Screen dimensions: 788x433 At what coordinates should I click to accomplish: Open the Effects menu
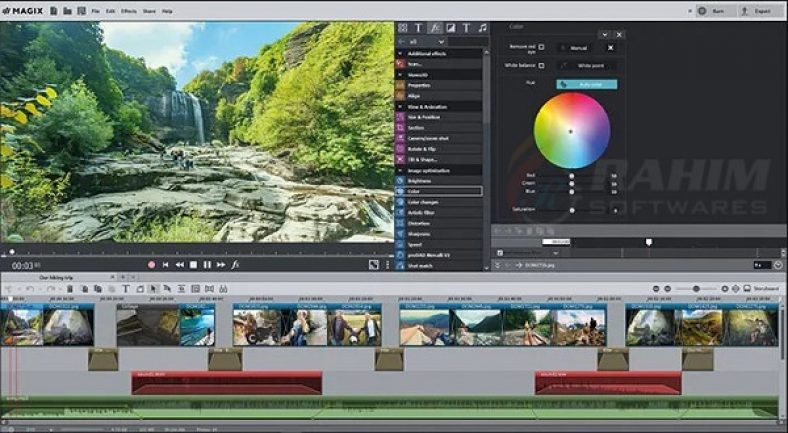(129, 11)
